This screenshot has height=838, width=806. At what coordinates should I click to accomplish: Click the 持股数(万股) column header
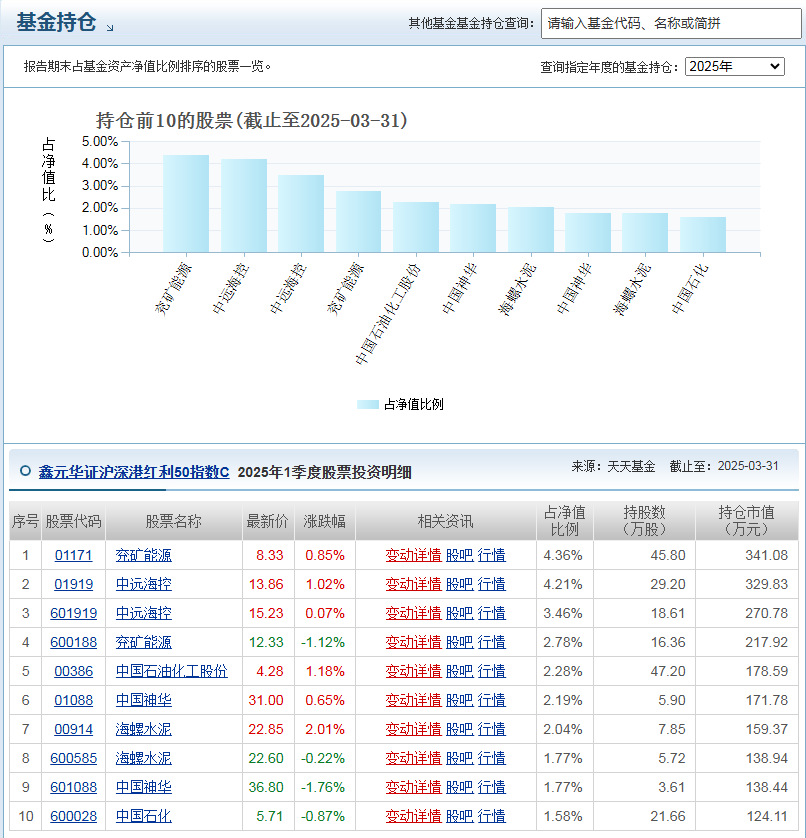644,521
